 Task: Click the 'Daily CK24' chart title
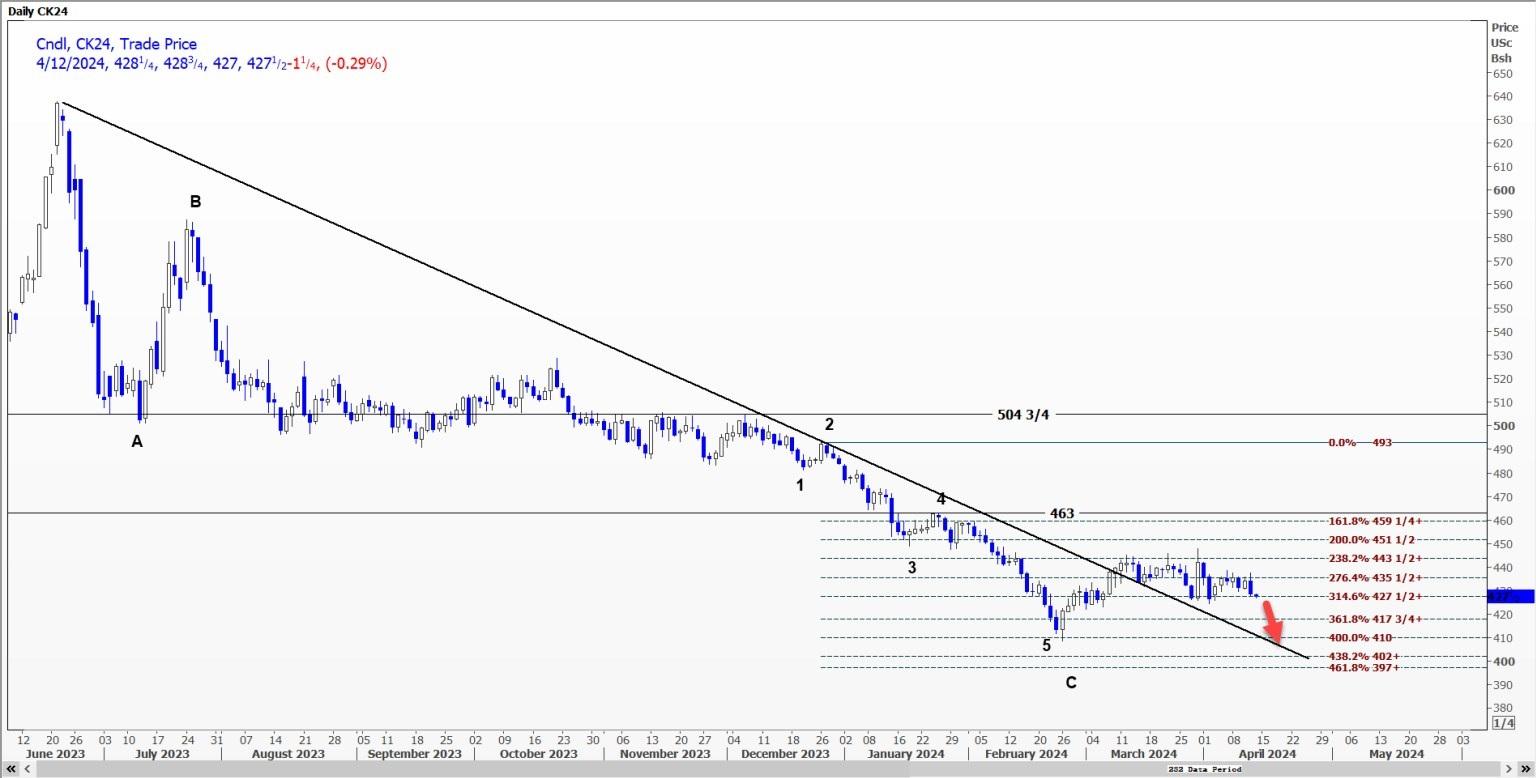click(39, 10)
